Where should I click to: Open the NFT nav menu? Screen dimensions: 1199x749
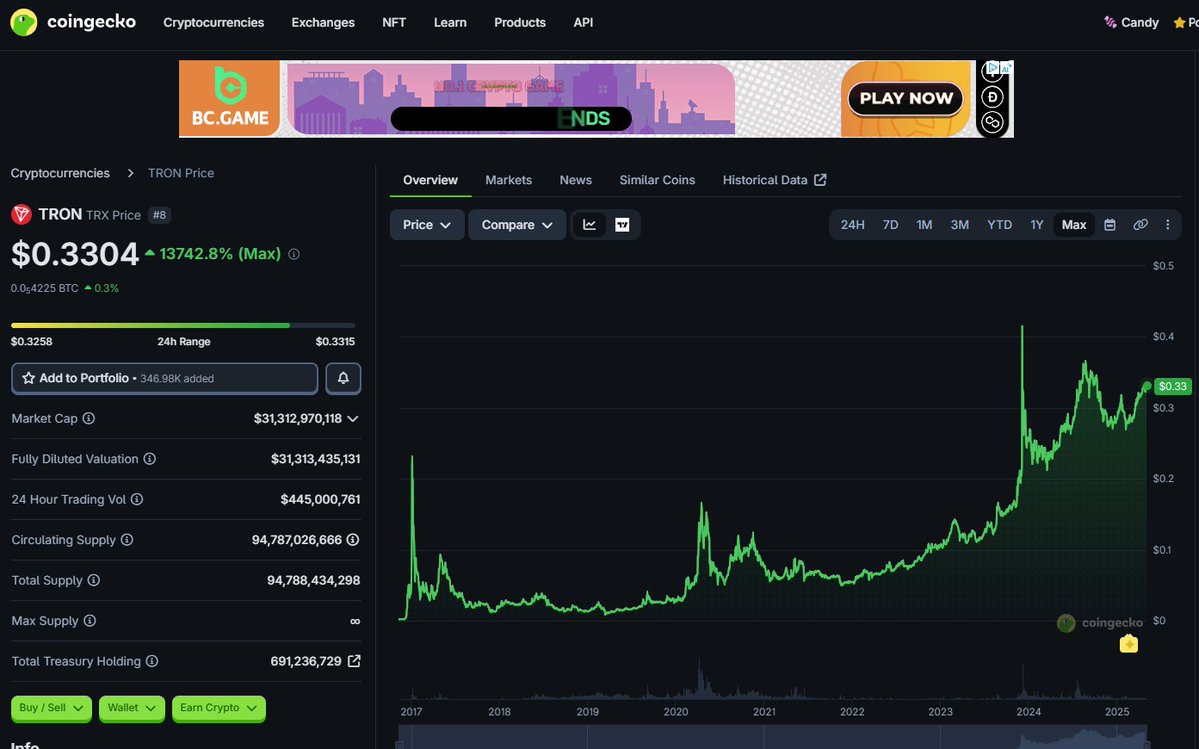(x=394, y=22)
